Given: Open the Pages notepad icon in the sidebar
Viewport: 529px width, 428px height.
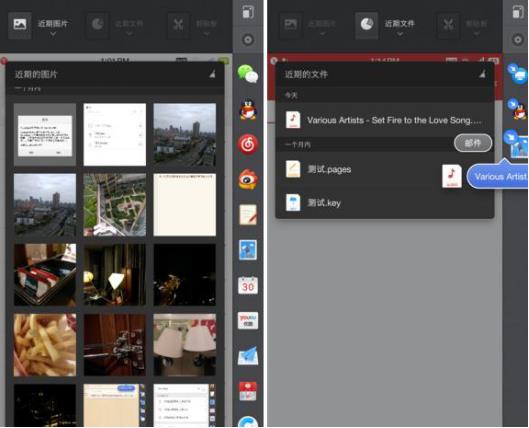Looking at the screenshot, I should coord(248,215).
